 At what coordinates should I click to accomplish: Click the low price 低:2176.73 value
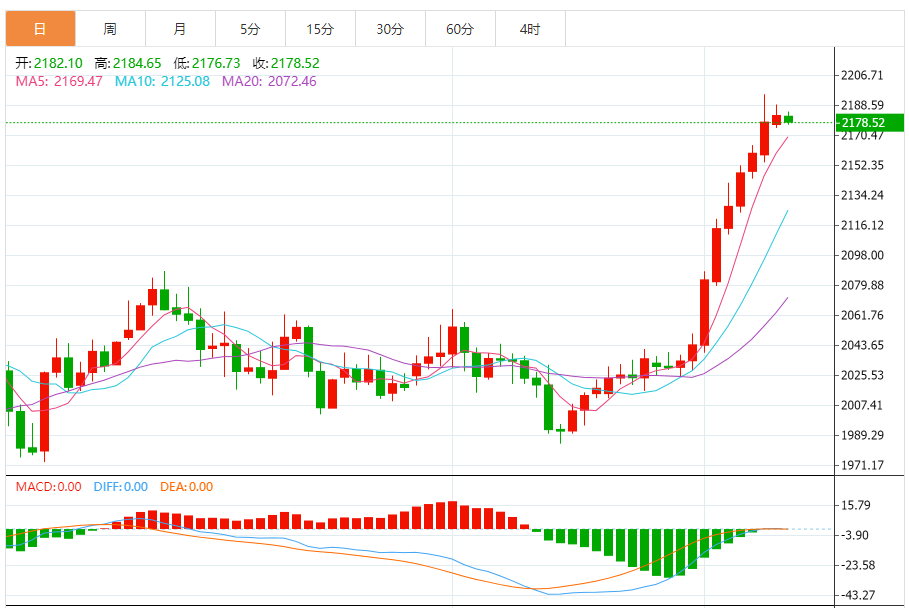[207, 63]
